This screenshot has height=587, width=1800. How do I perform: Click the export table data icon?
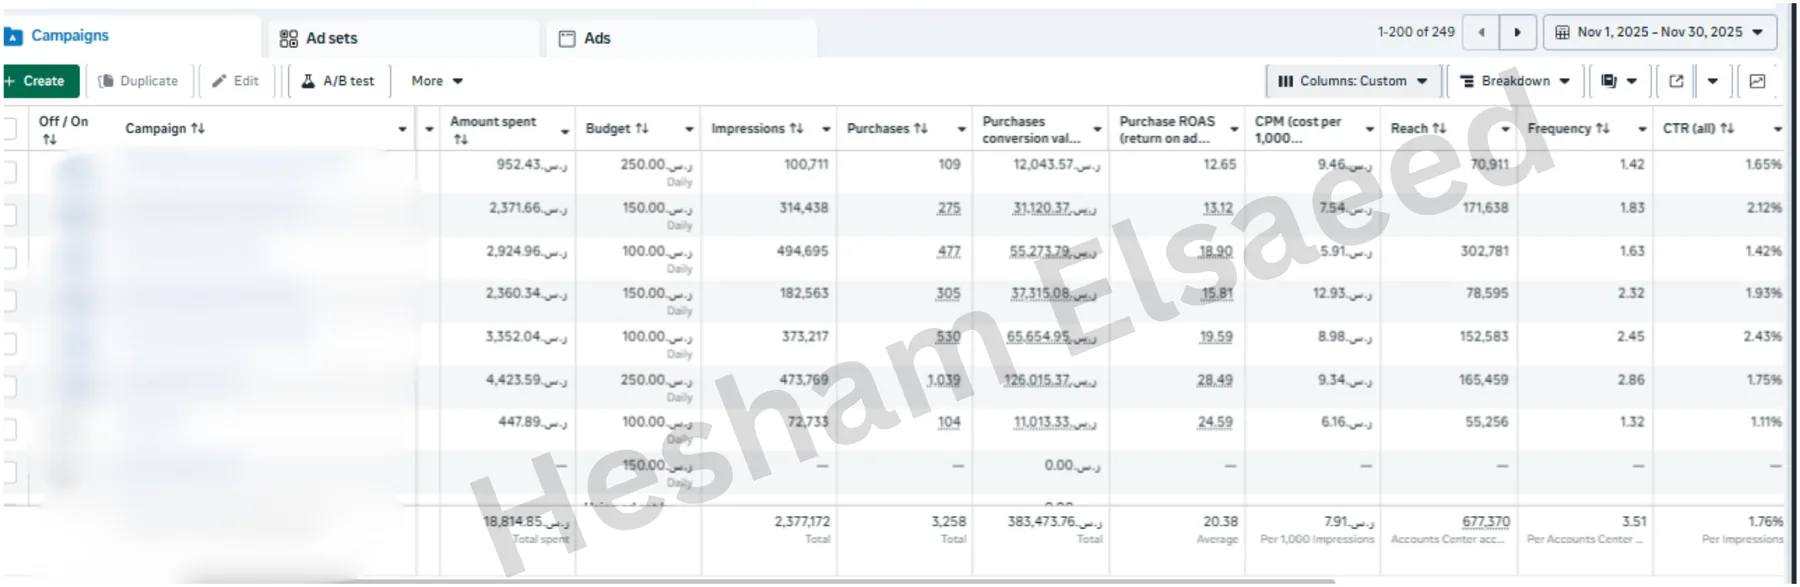click(1677, 81)
